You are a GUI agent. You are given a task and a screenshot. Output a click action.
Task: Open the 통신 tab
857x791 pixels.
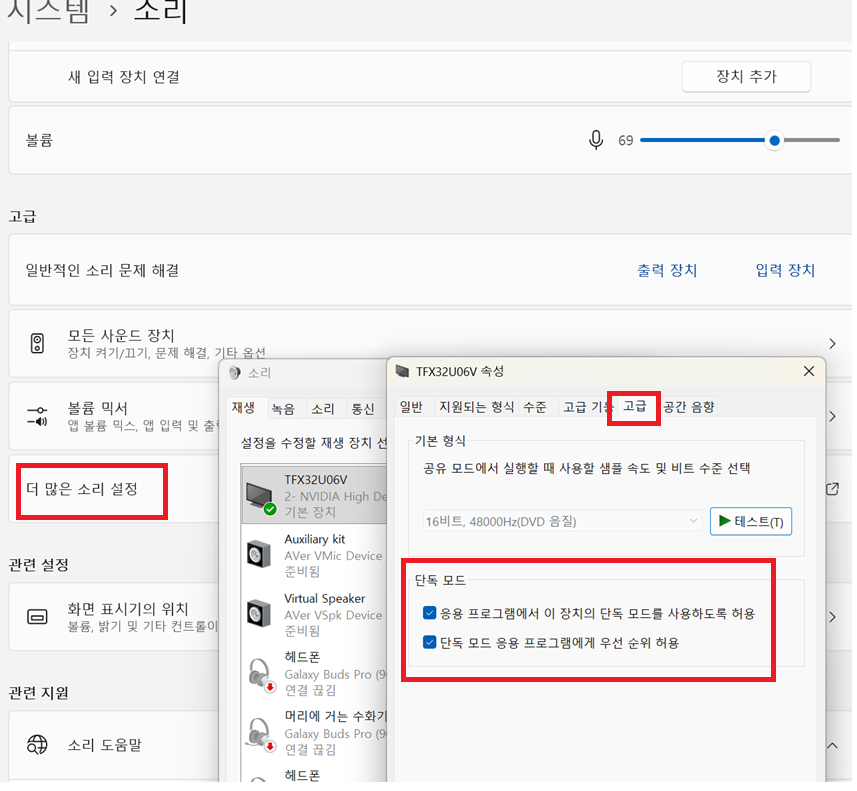coord(364,411)
